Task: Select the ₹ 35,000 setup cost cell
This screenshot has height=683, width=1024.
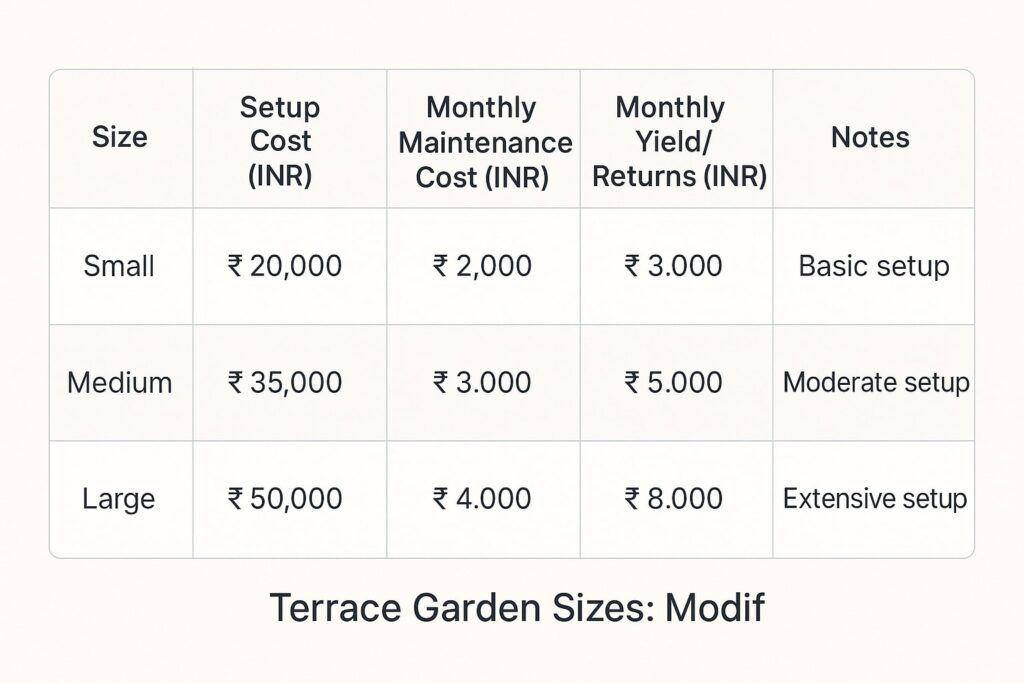Action: (285, 382)
